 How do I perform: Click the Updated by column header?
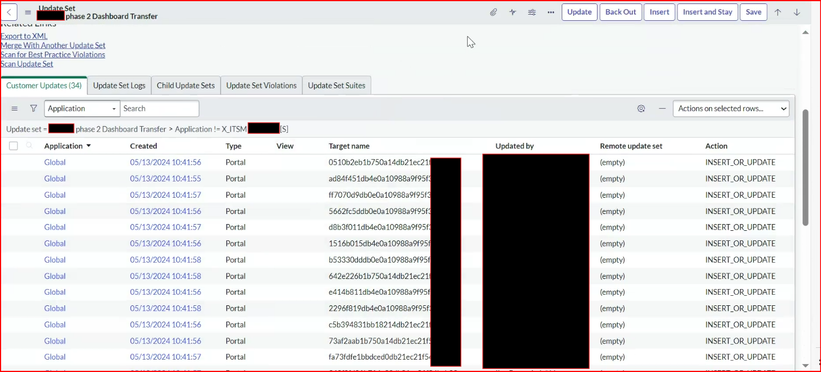(515, 146)
